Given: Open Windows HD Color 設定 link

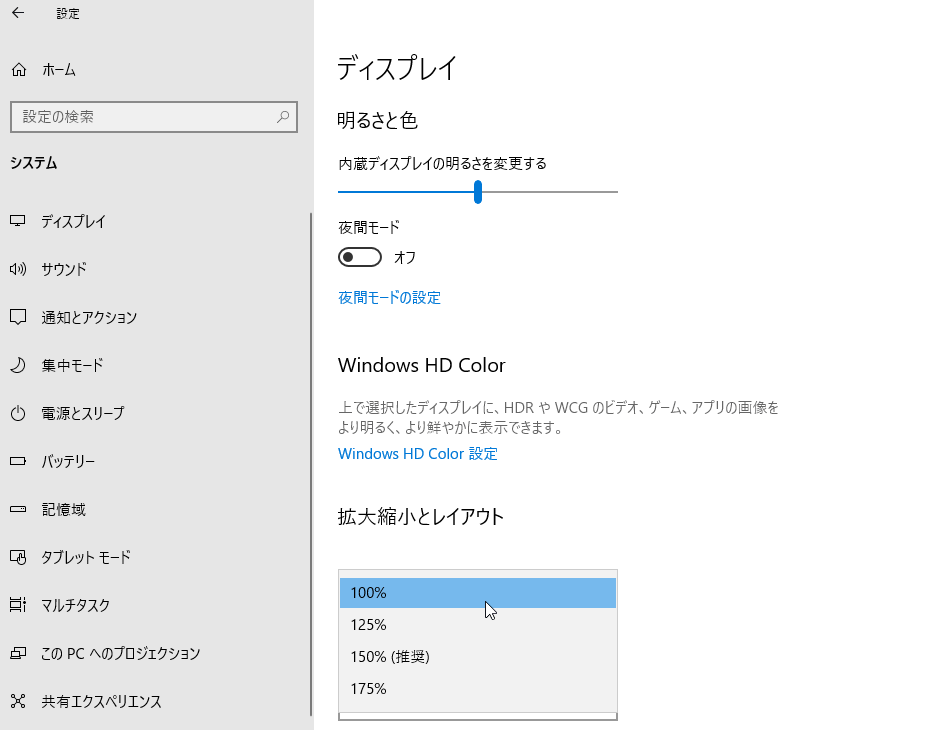Looking at the screenshot, I should pyautogui.click(x=417, y=454).
